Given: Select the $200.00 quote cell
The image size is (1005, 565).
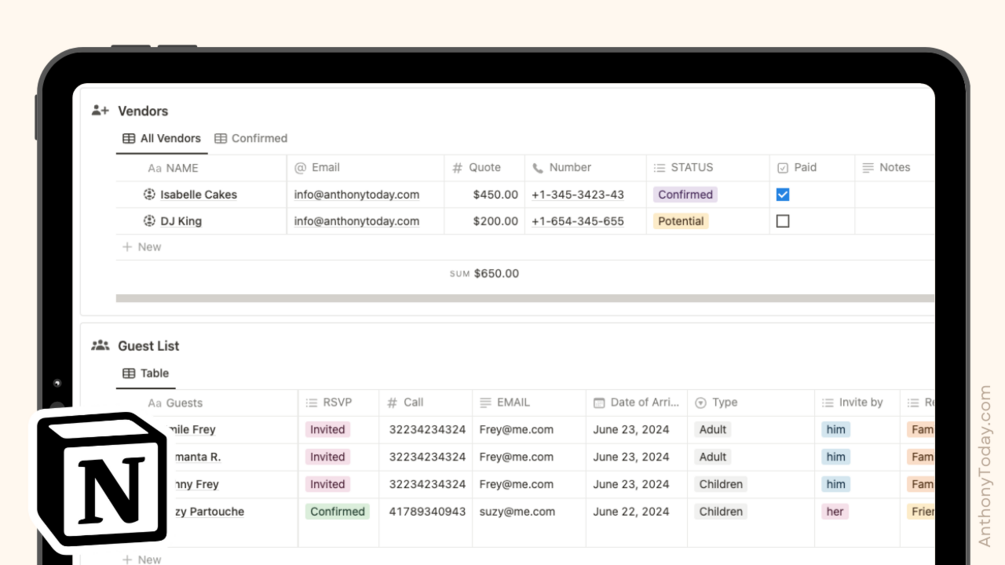Looking at the screenshot, I should pyautogui.click(x=485, y=221).
